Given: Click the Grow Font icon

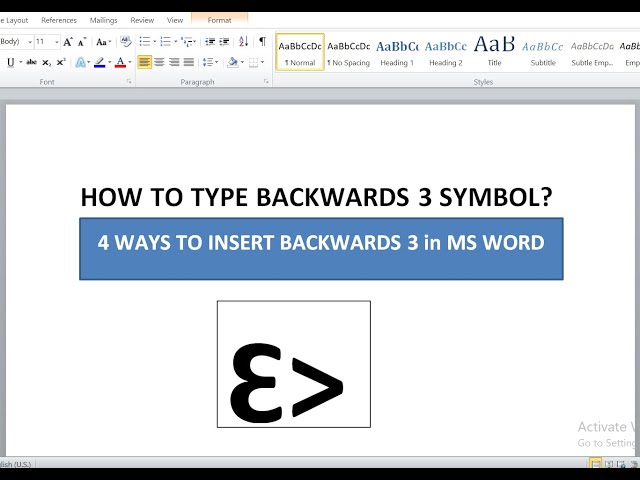Looking at the screenshot, I should pyautogui.click(x=68, y=42).
